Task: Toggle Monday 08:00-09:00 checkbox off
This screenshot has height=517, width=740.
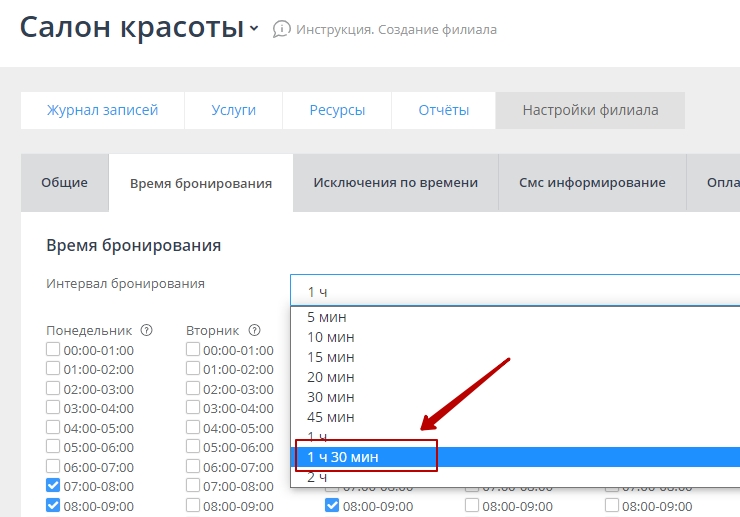Action: tap(53, 506)
